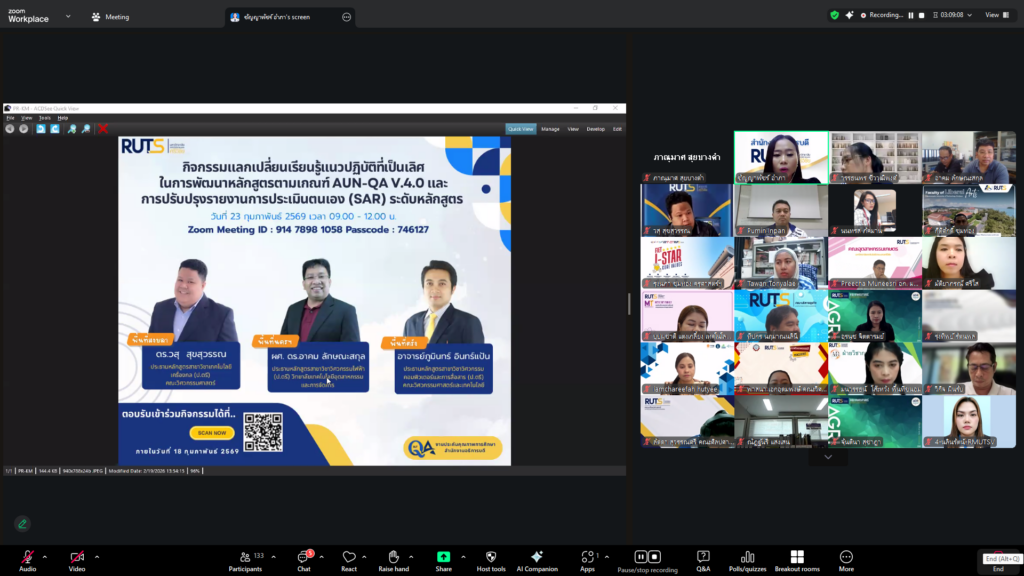Turn on the camera with Video button
Viewport: 1024px width, 576px height.
click(77, 558)
